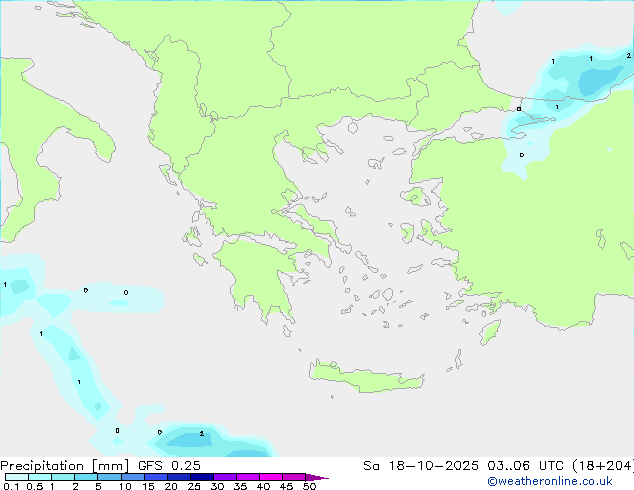The width and height of the screenshot is (634, 490).
Task: Click the '45' legend scale label
Action: pos(286,486)
